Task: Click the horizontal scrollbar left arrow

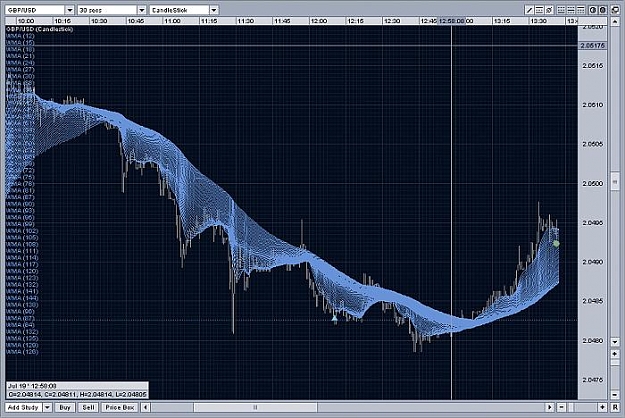Action: (x=146, y=407)
